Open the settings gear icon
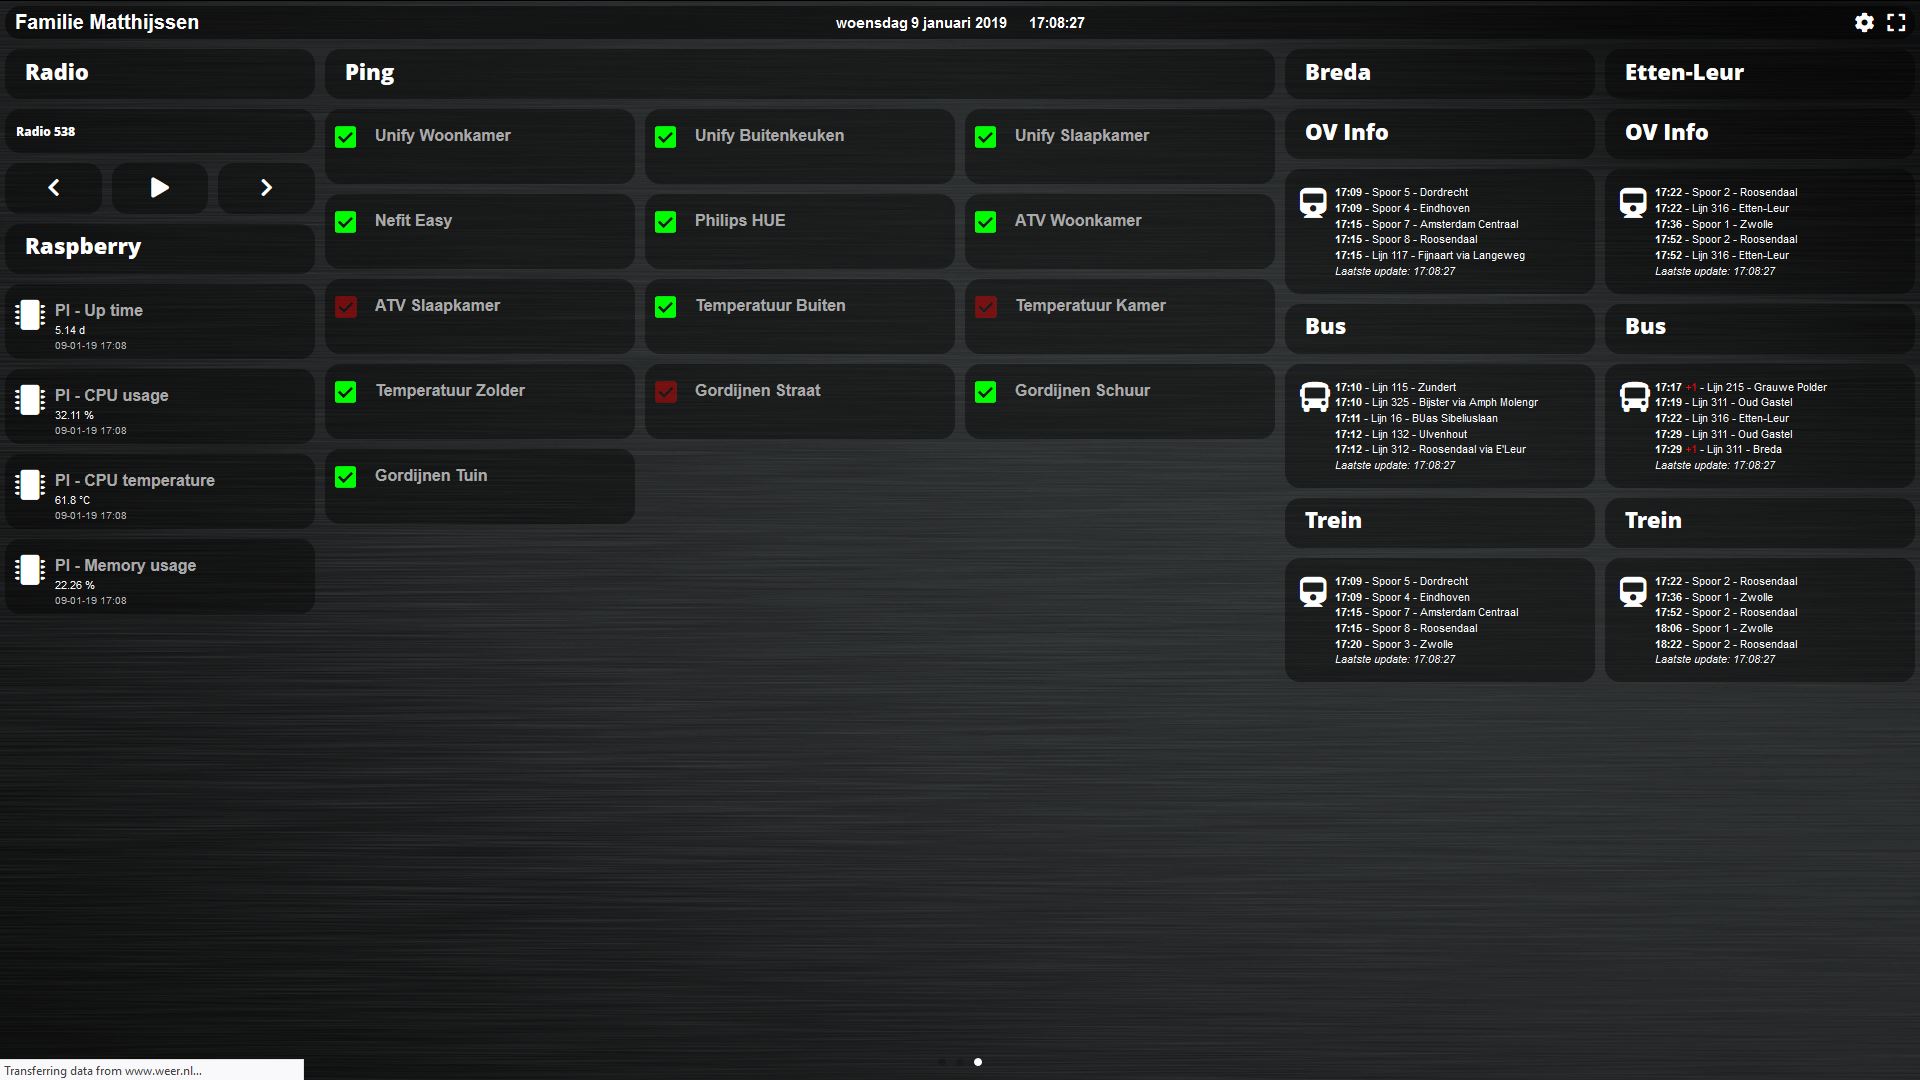The height and width of the screenshot is (1080, 1920). (1864, 22)
